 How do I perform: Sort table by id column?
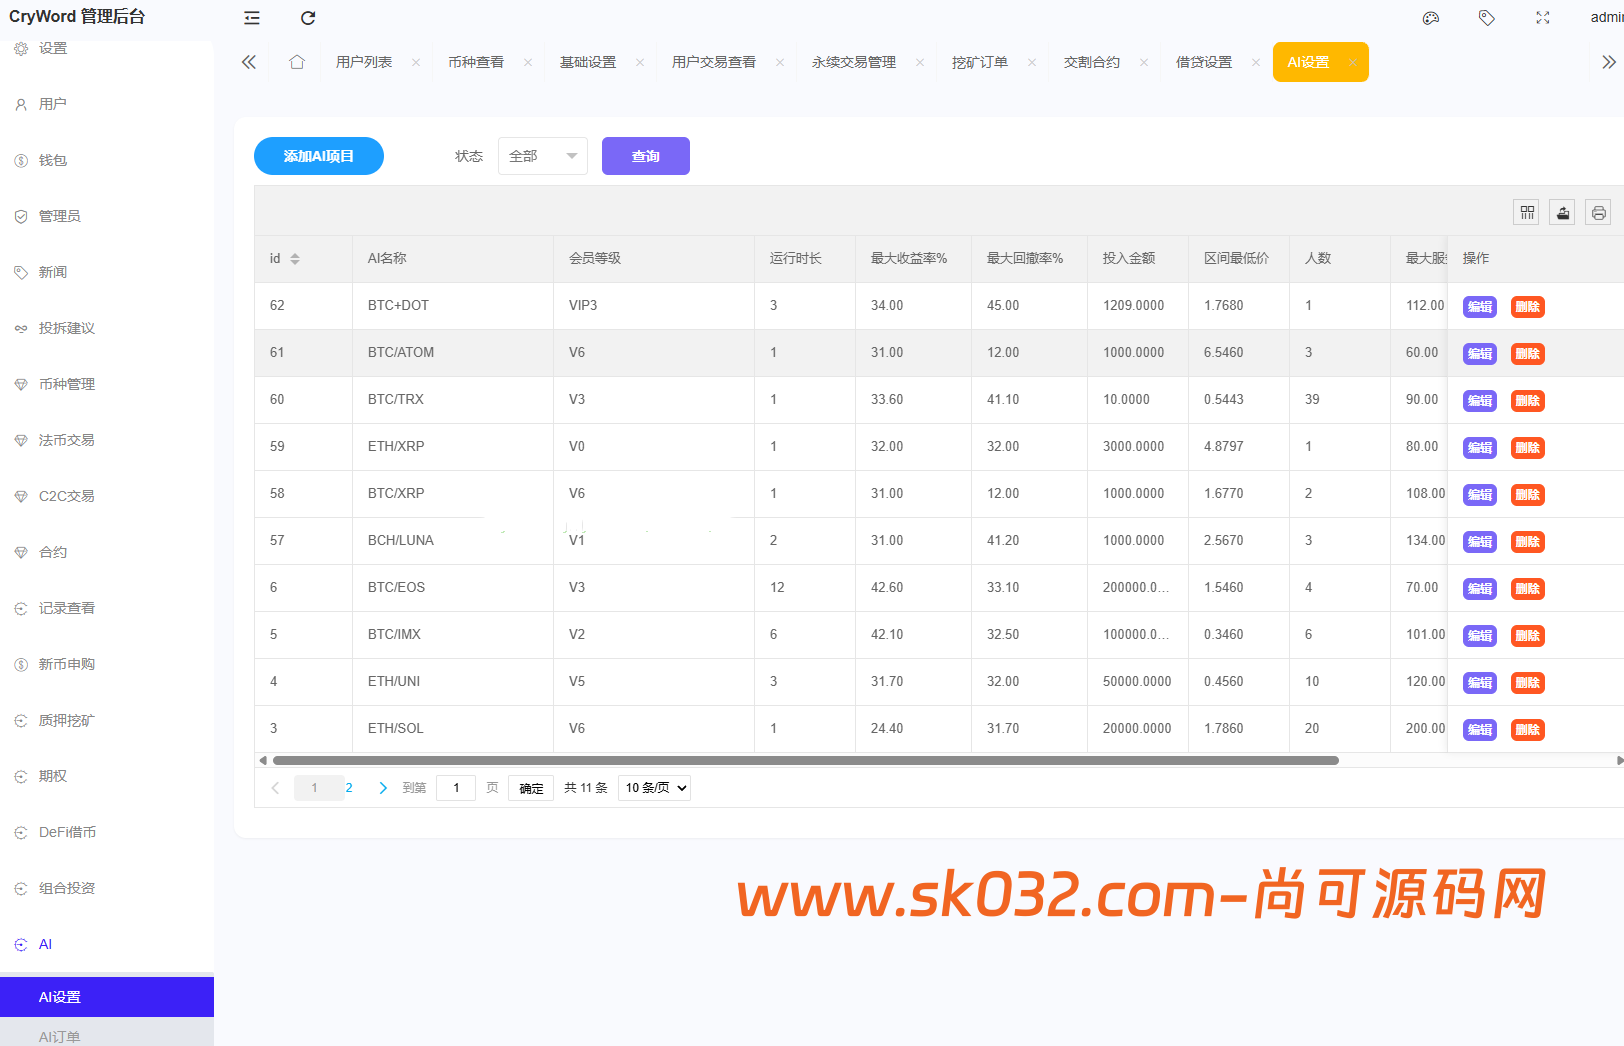click(x=295, y=259)
